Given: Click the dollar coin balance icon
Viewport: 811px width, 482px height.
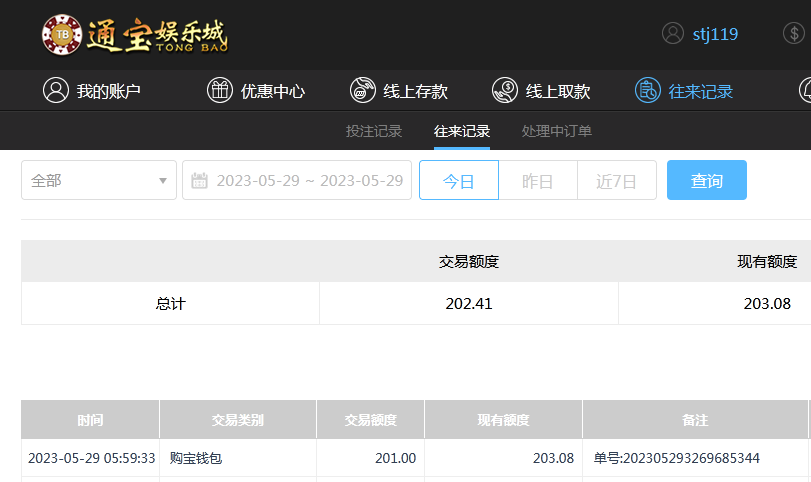Looking at the screenshot, I should [794, 33].
